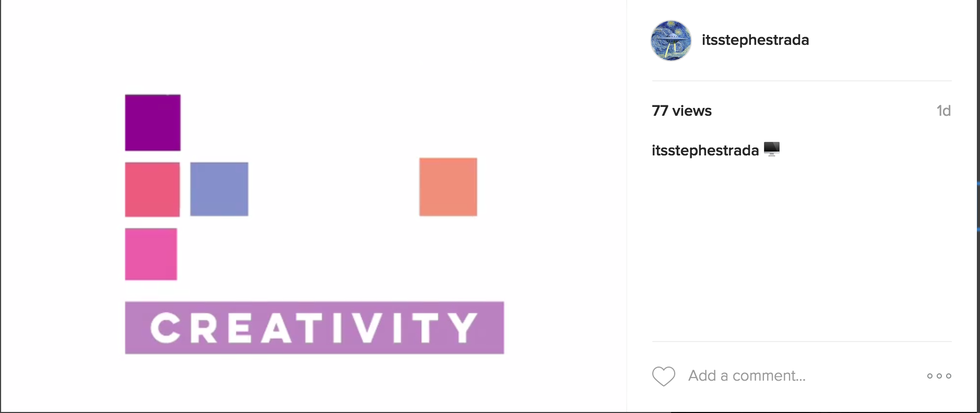Click the username in the caption
Image resolution: width=980 pixels, height=413 pixels.
[705, 151]
